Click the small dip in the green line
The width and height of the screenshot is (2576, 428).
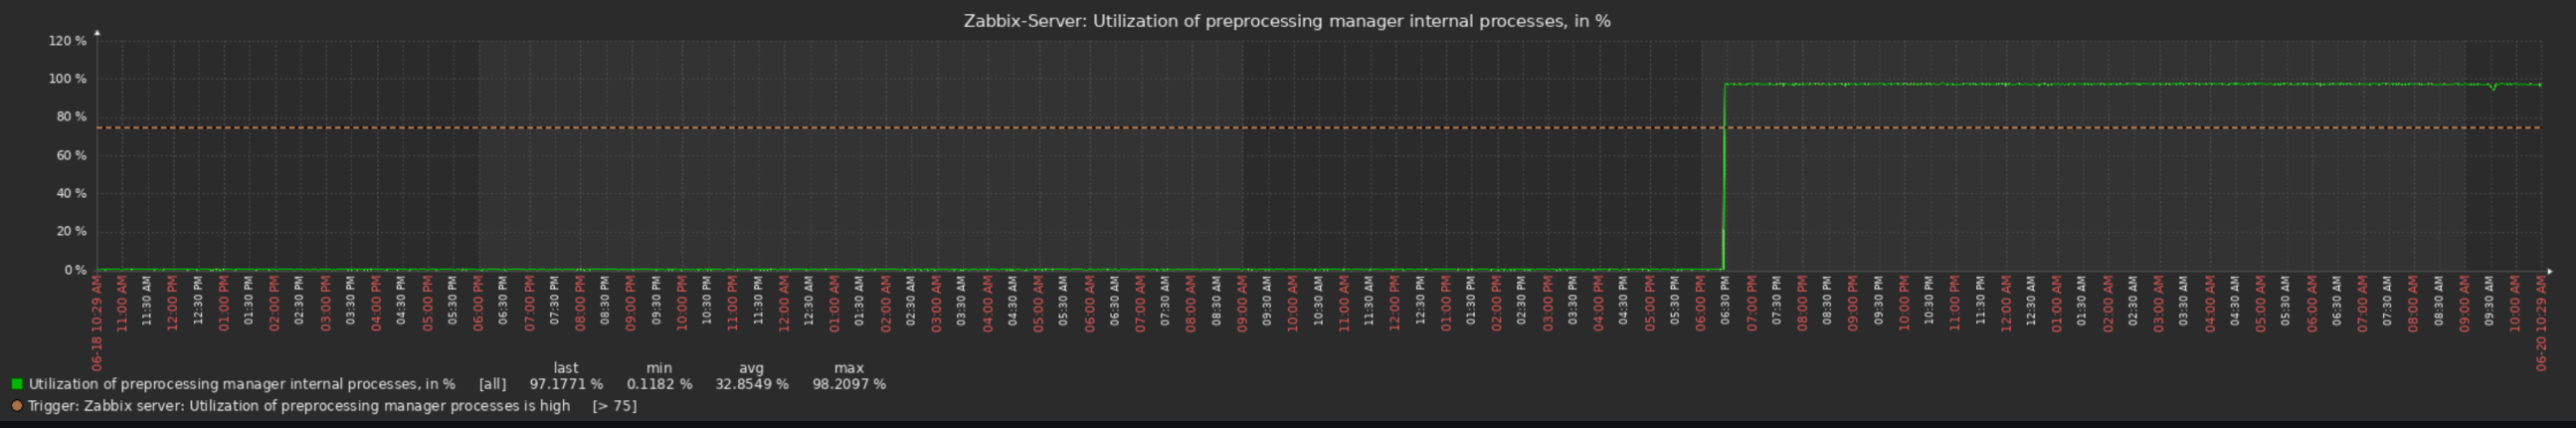(2493, 88)
